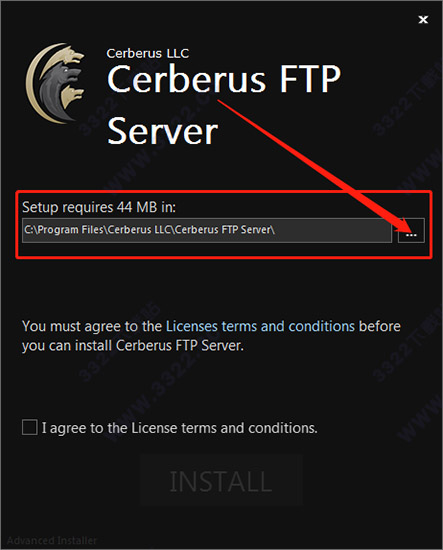Focus the installation path text field
This screenshot has width=443, height=550.
(x=207, y=230)
